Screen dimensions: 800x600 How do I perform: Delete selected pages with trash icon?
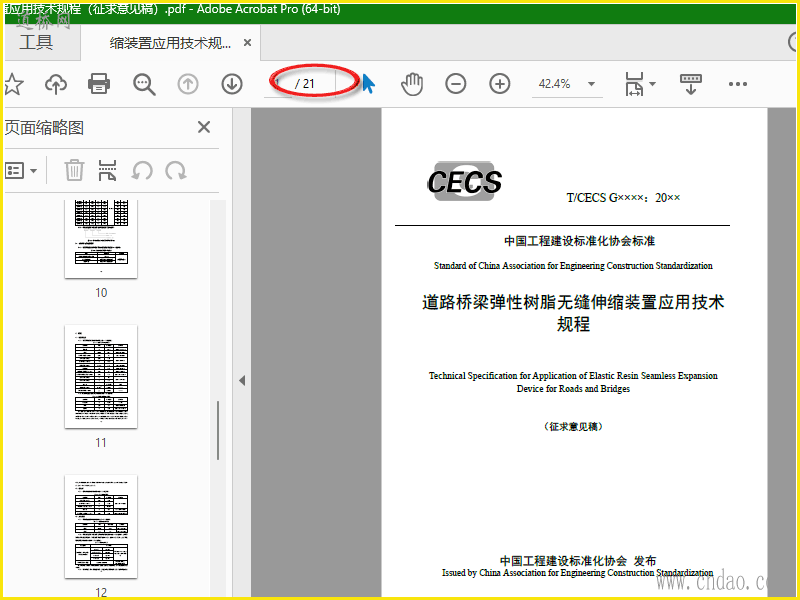[x=74, y=170]
